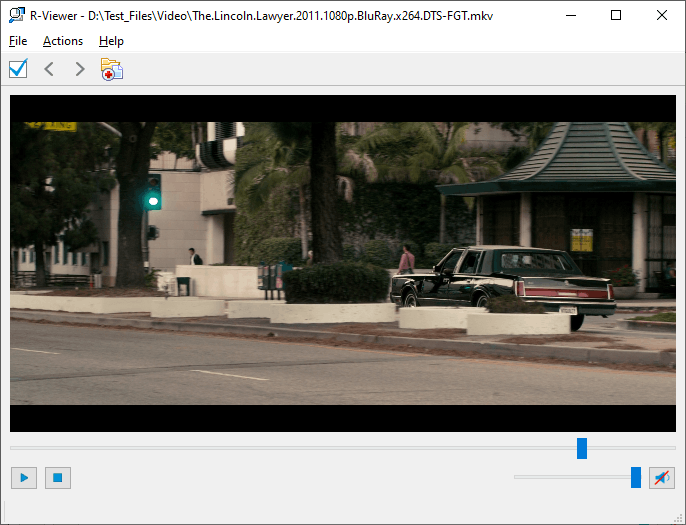Screen dimensions: 686x525
Task: Toggle the mark file checkbox in toolbar
Action: 18,69
